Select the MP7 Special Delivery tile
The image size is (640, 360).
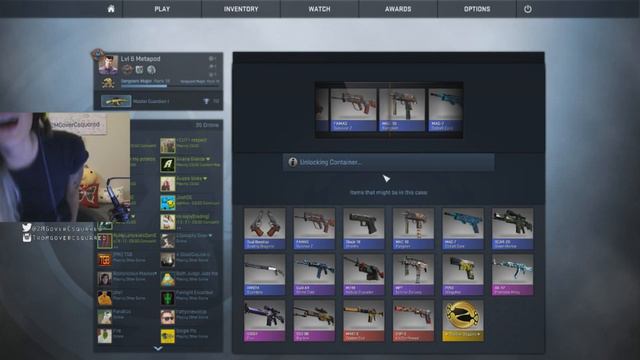click(x=413, y=275)
